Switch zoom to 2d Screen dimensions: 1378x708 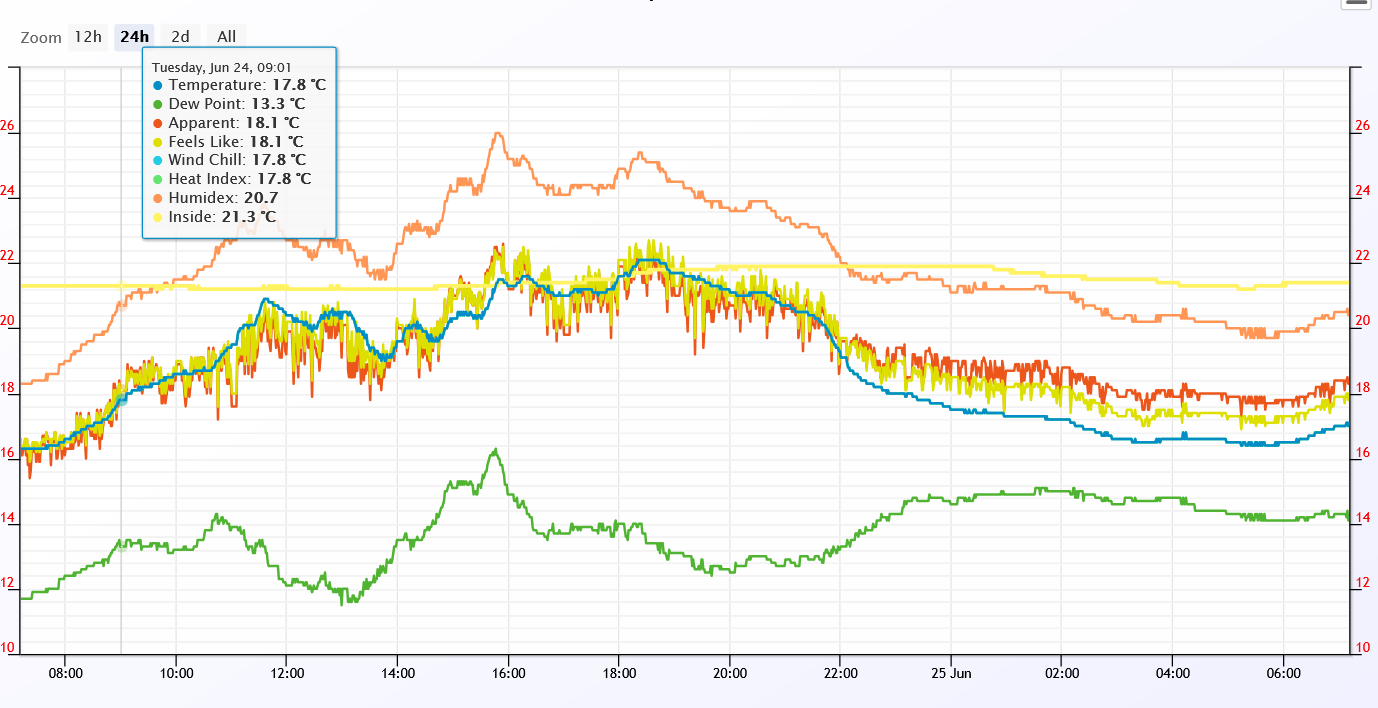(x=180, y=37)
